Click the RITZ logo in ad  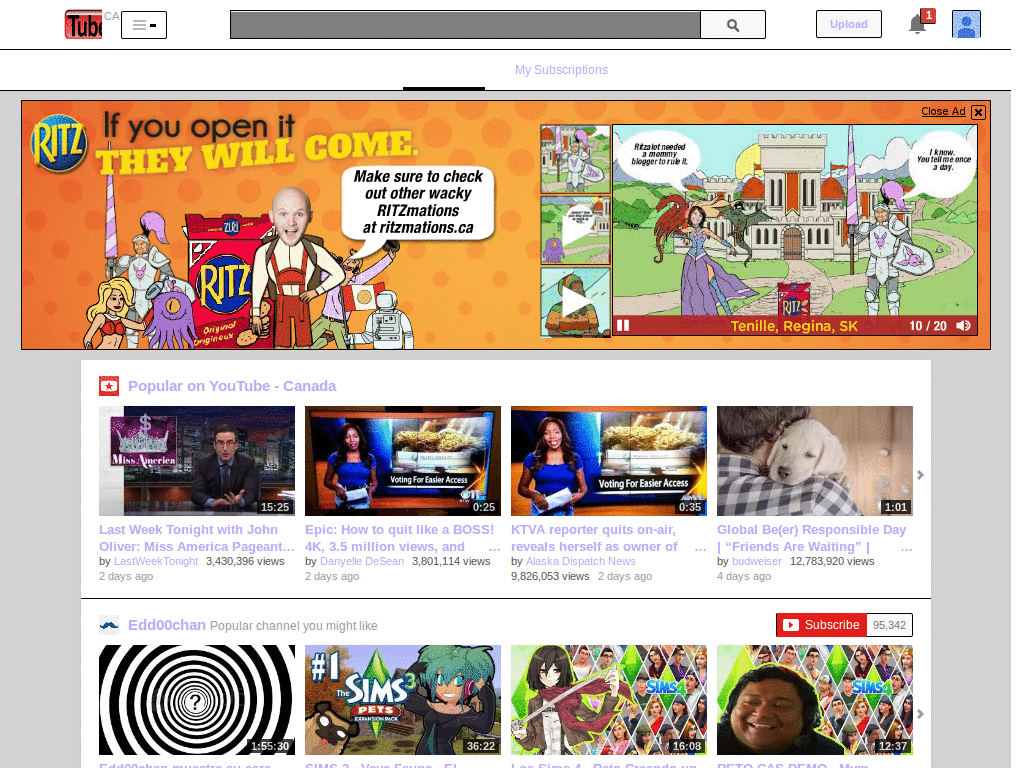59,143
